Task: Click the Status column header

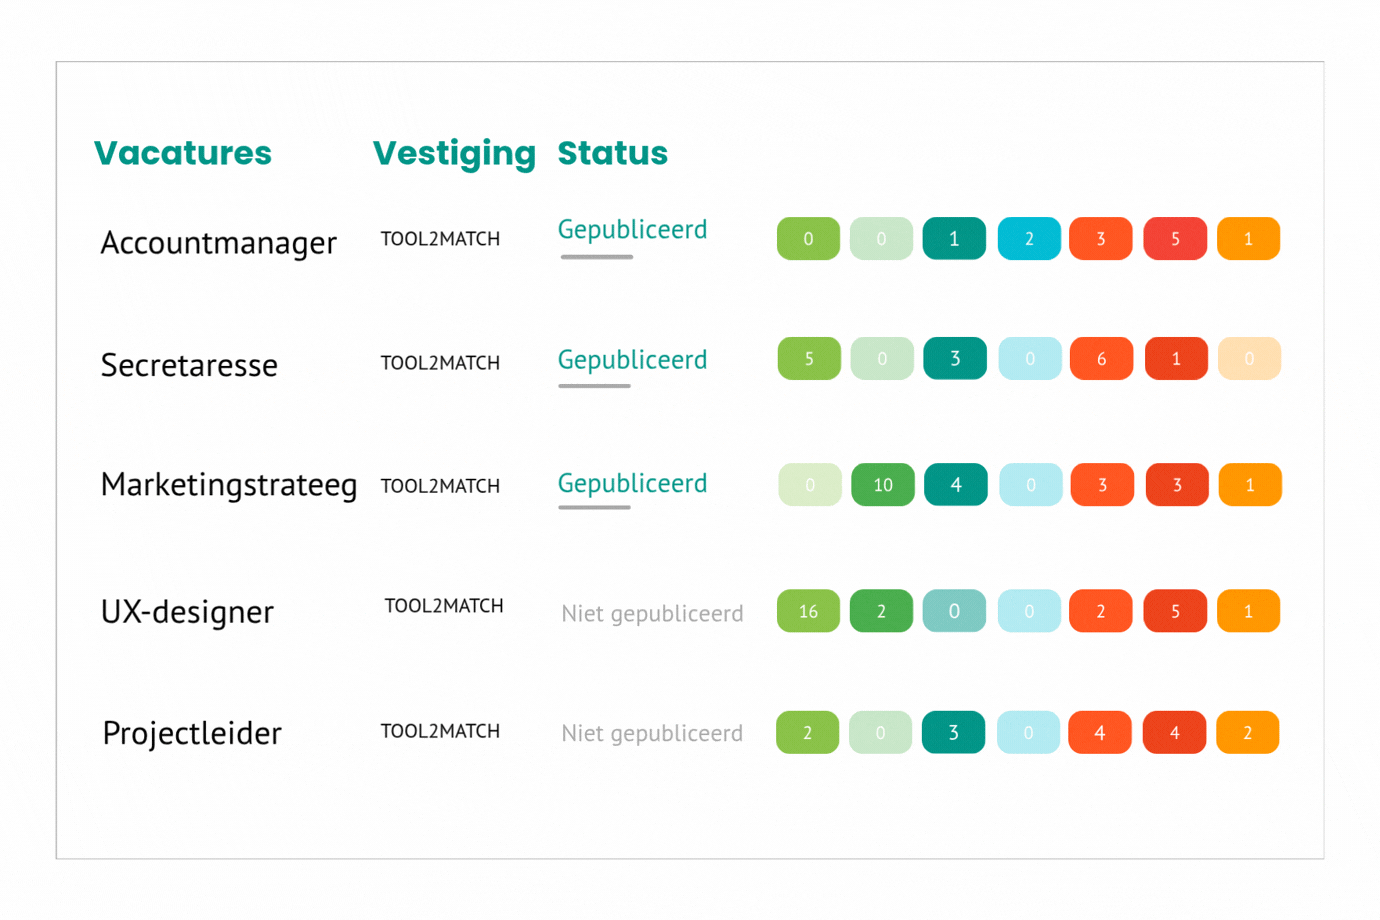Action: 612,153
